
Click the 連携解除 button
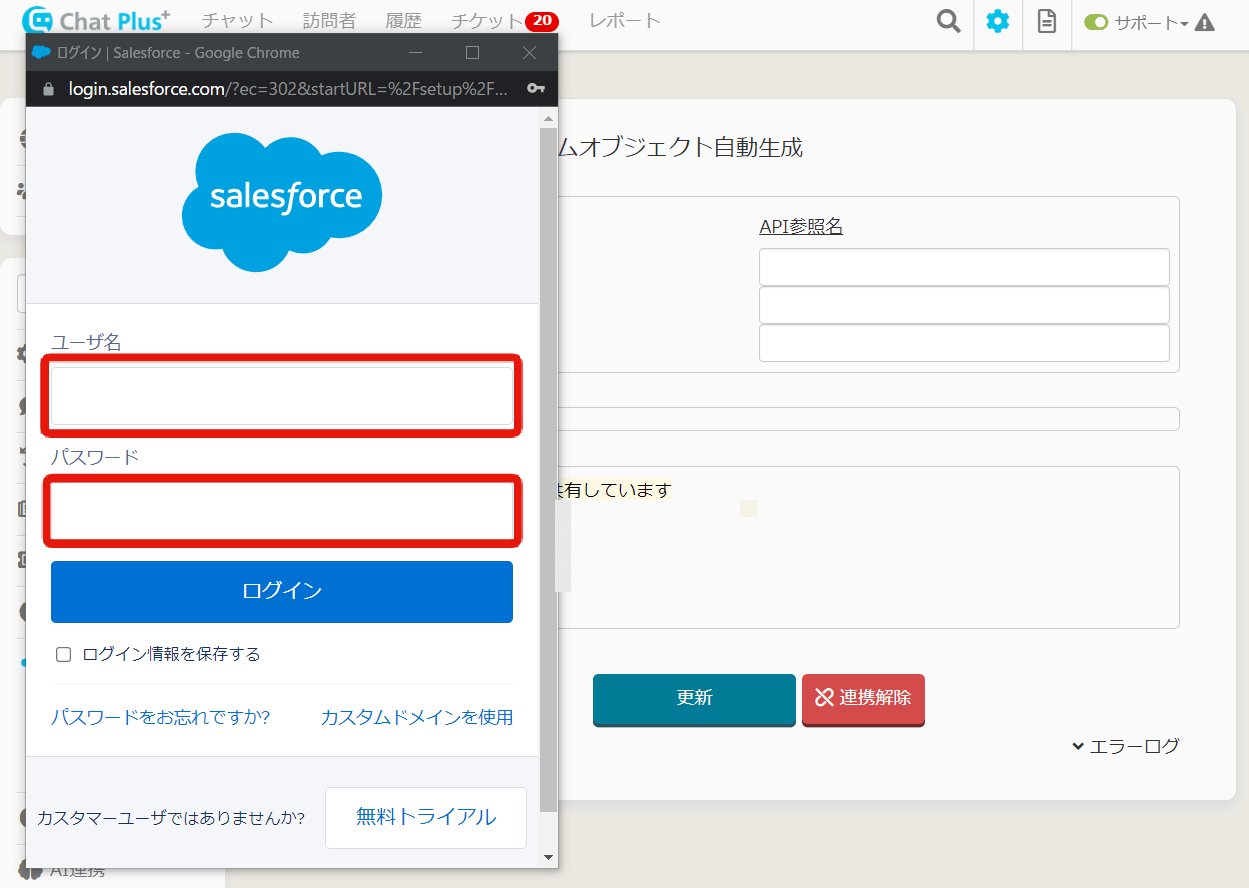863,698
